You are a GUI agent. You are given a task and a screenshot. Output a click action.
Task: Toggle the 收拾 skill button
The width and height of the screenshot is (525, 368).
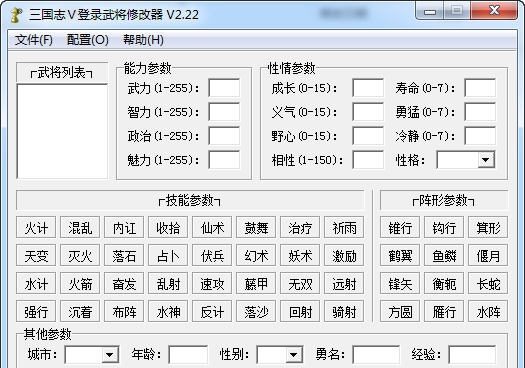tap(168, 228)
